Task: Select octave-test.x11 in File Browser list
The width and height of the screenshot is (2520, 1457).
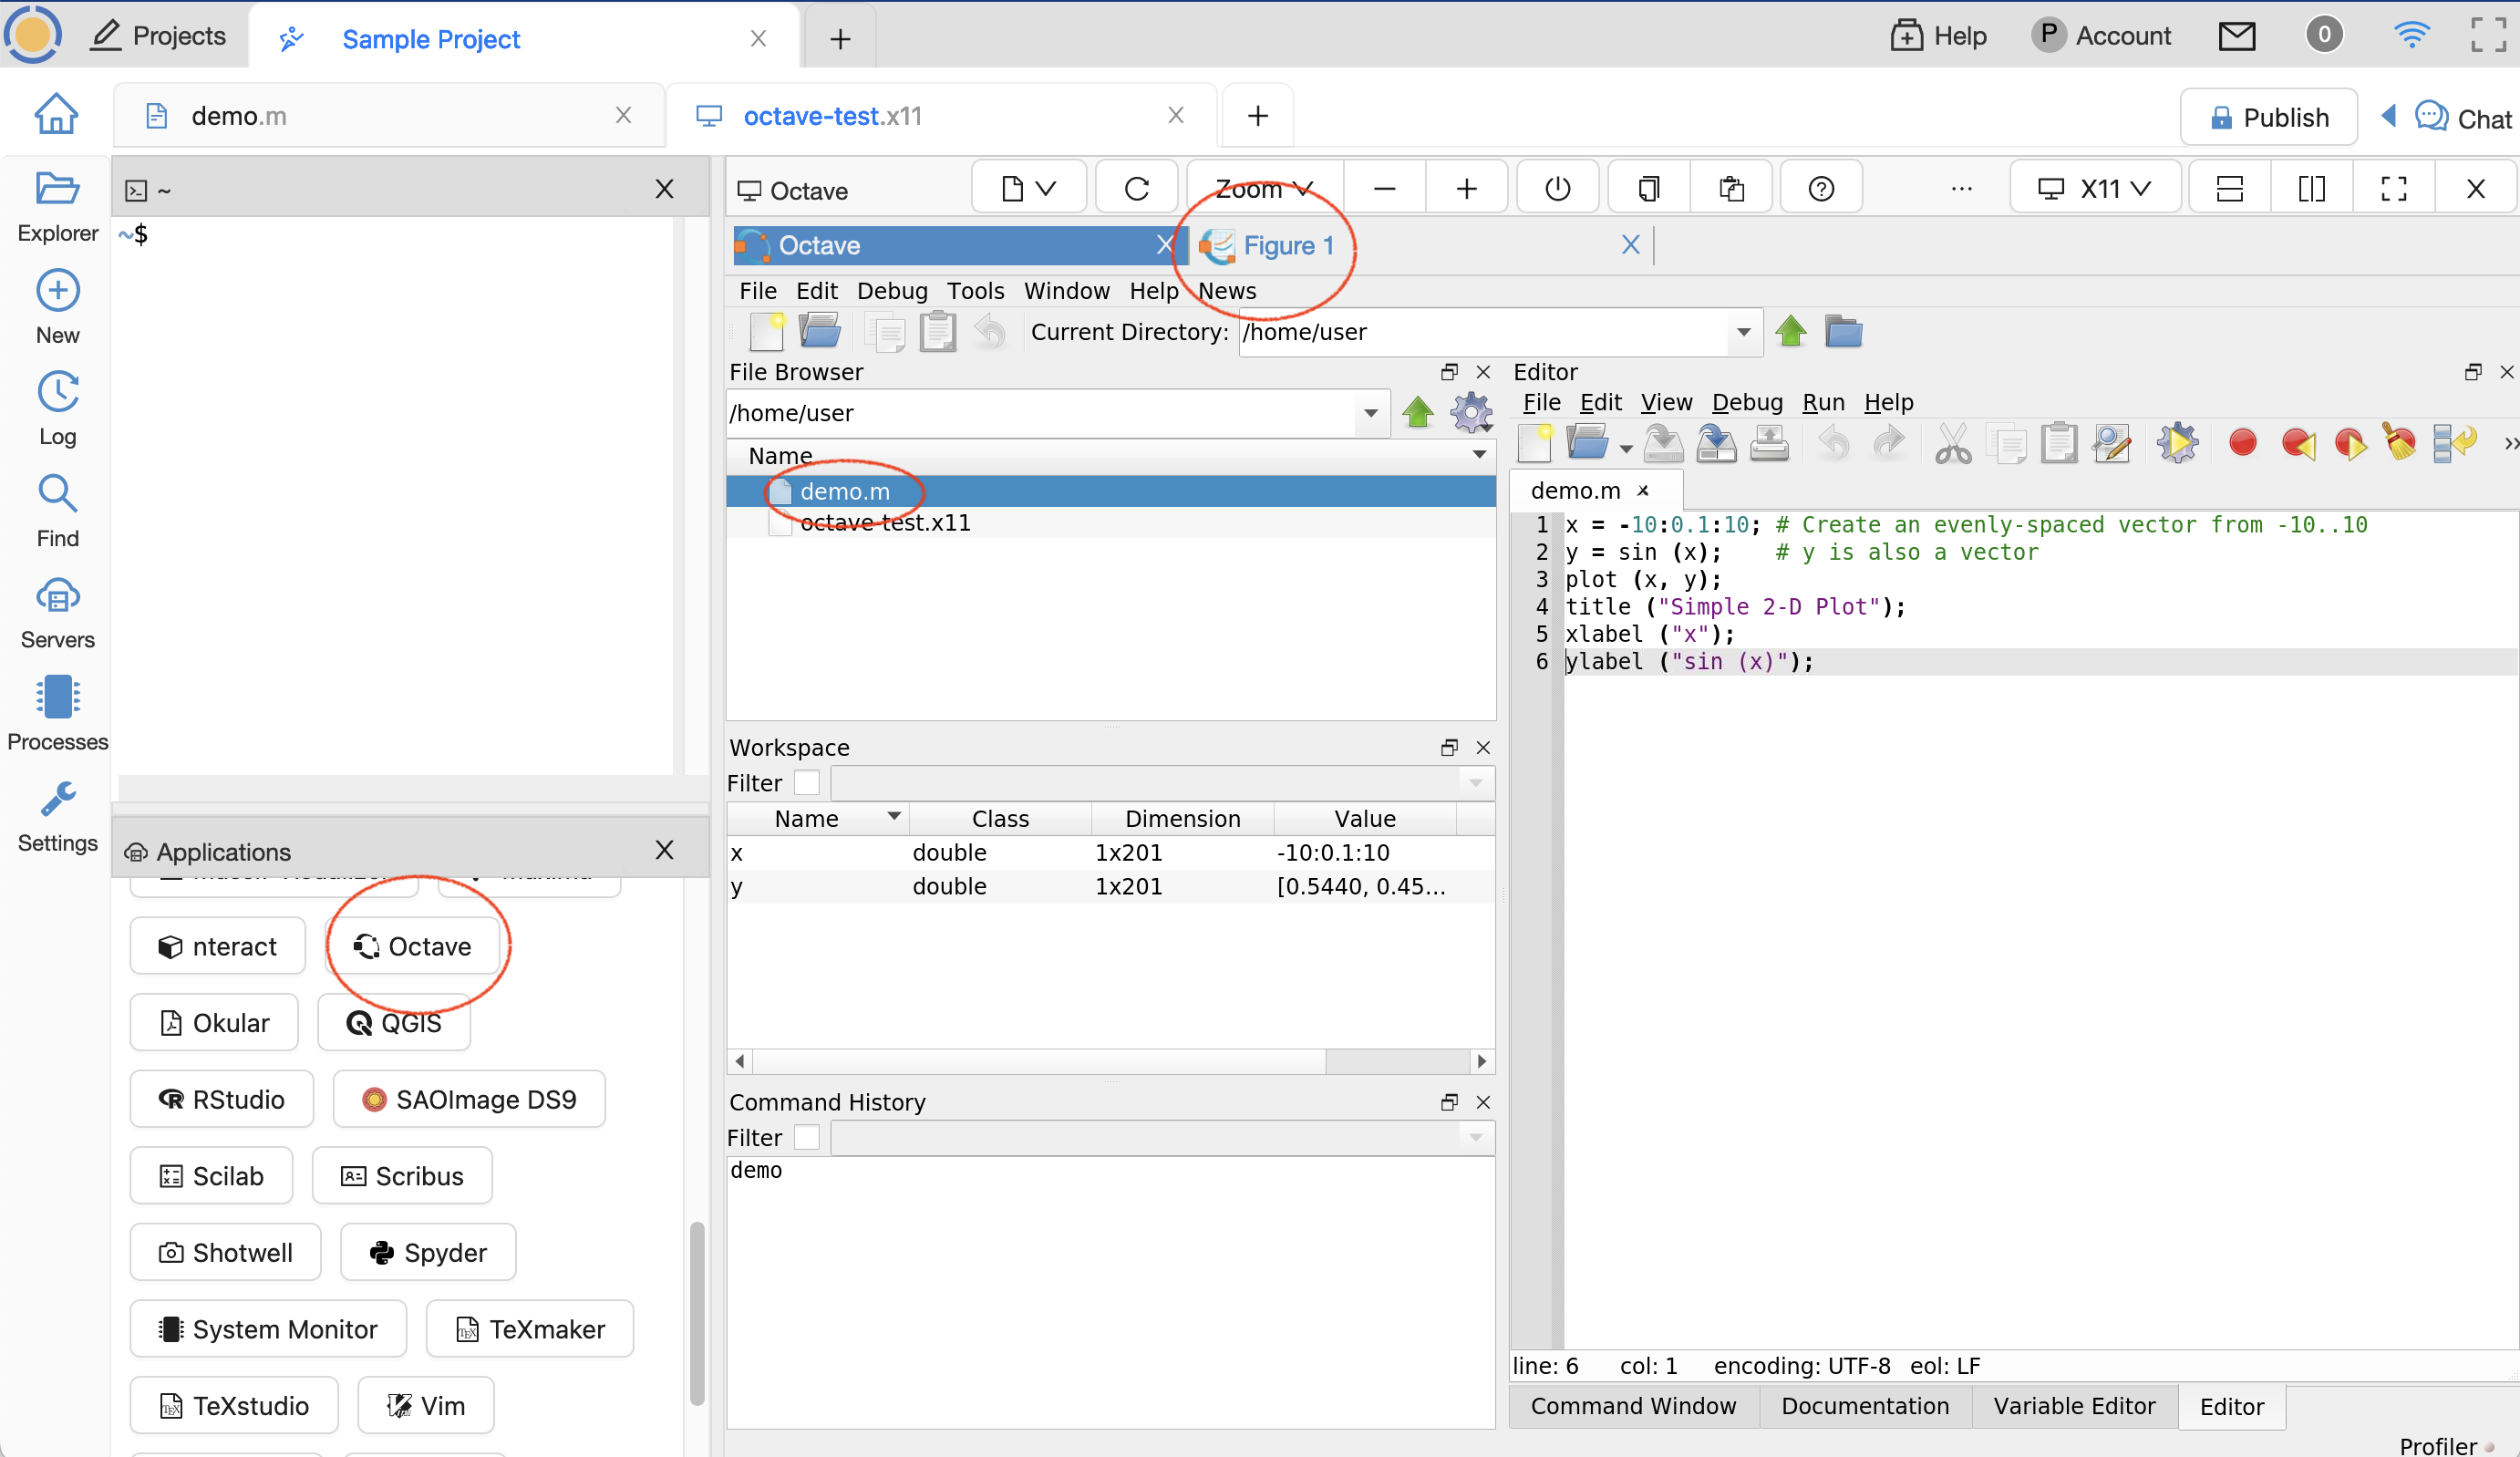Action: click(885, 523)
